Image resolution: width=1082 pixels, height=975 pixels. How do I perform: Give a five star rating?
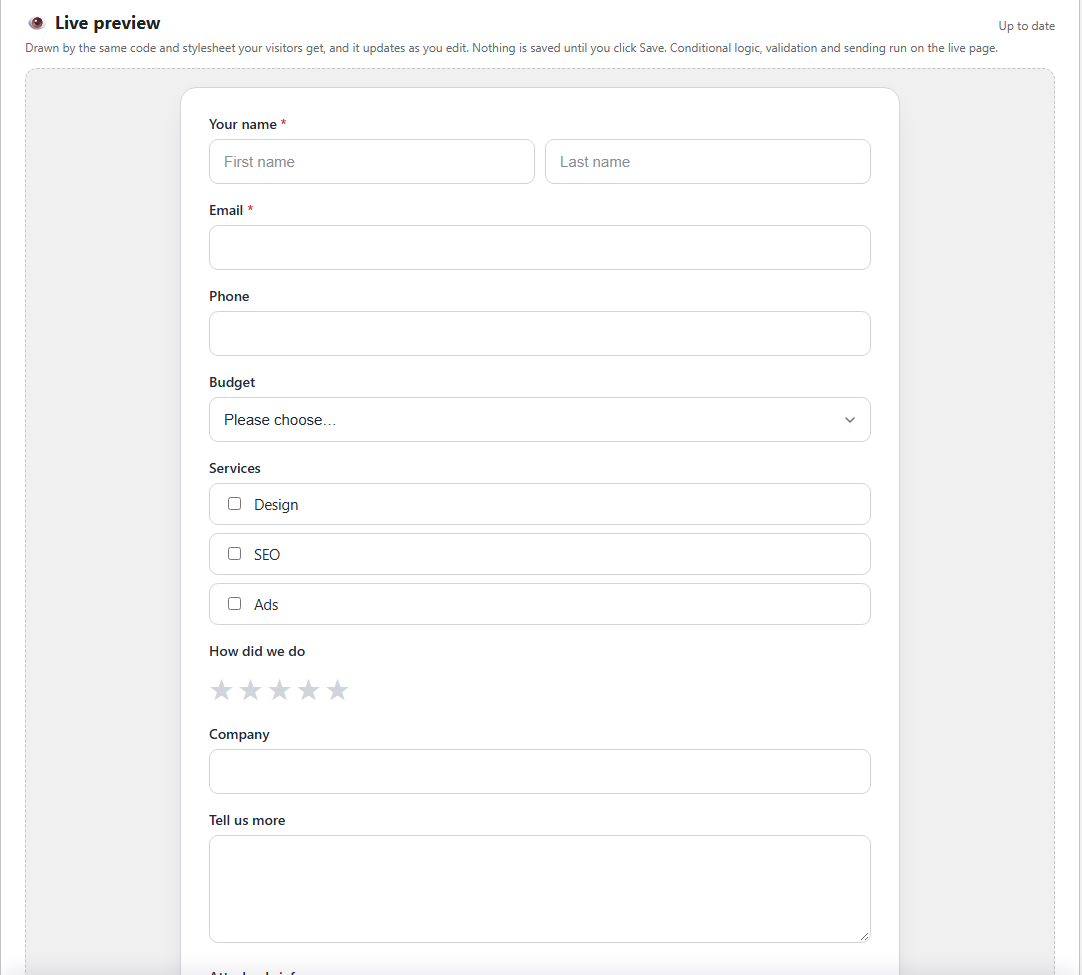pos(337,689)
